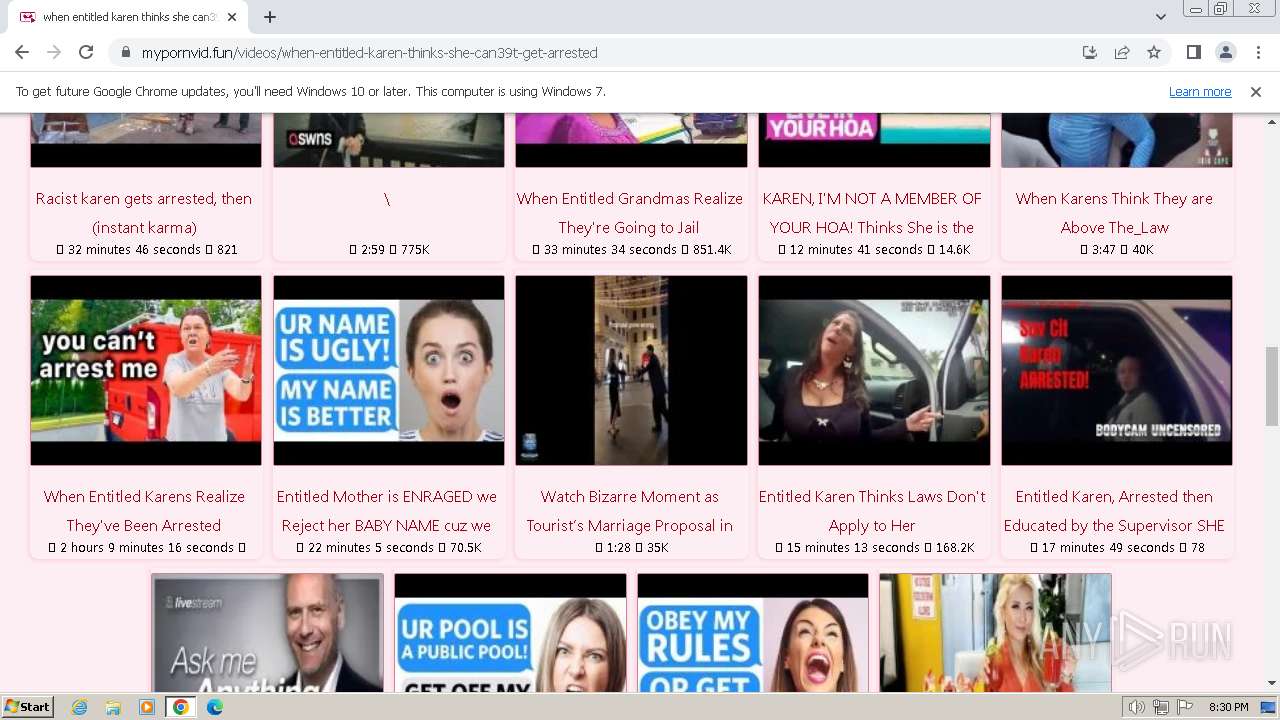
Task: Bookmark this page with the star icon
Action: tap(1154, 52)
